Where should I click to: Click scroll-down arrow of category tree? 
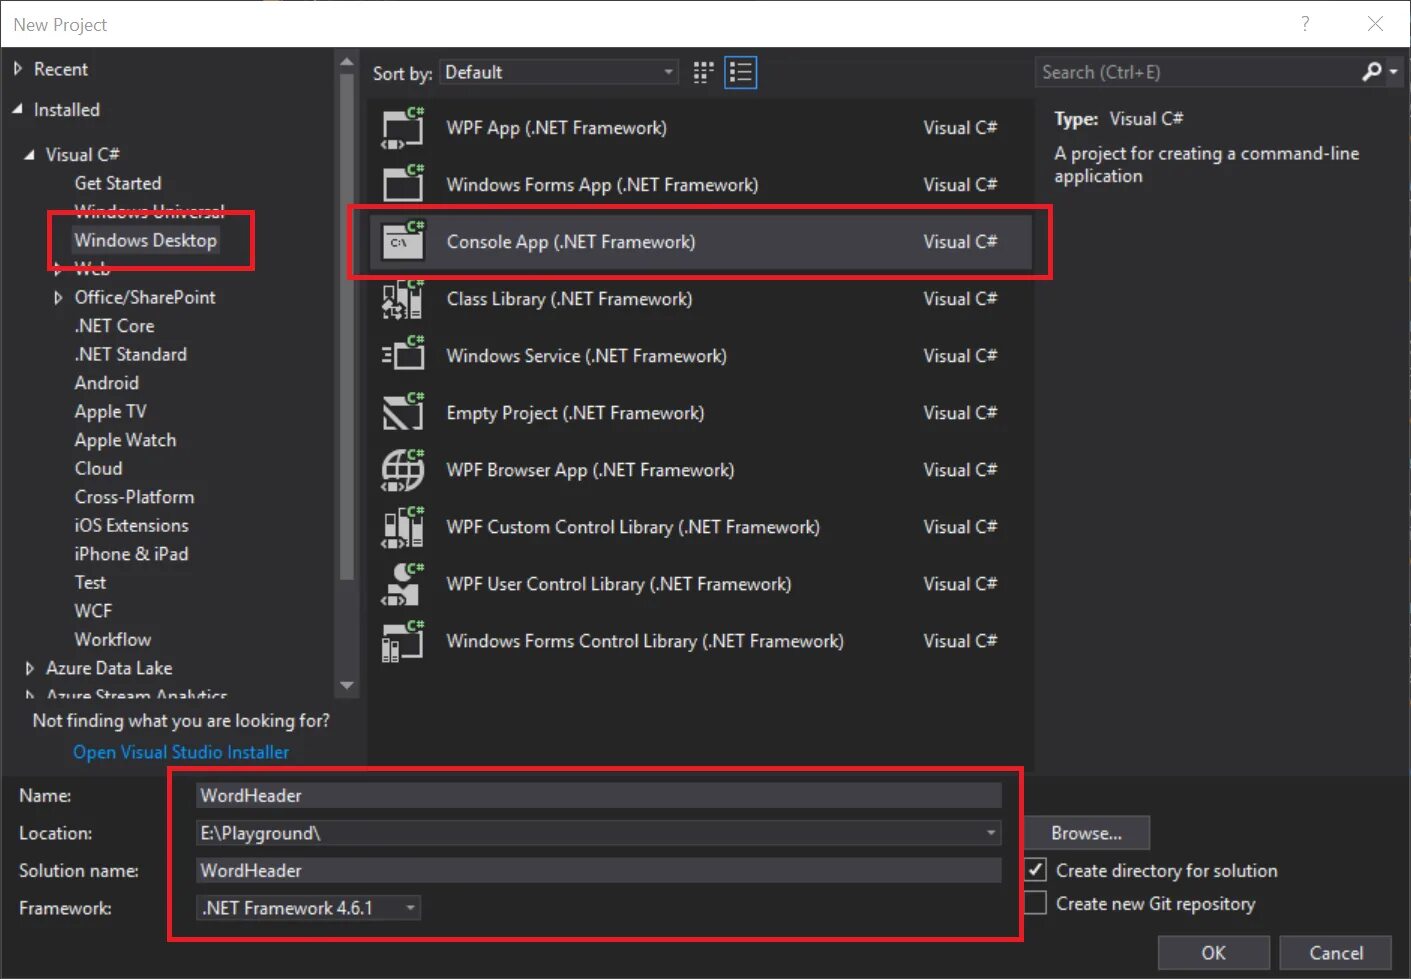347,686
